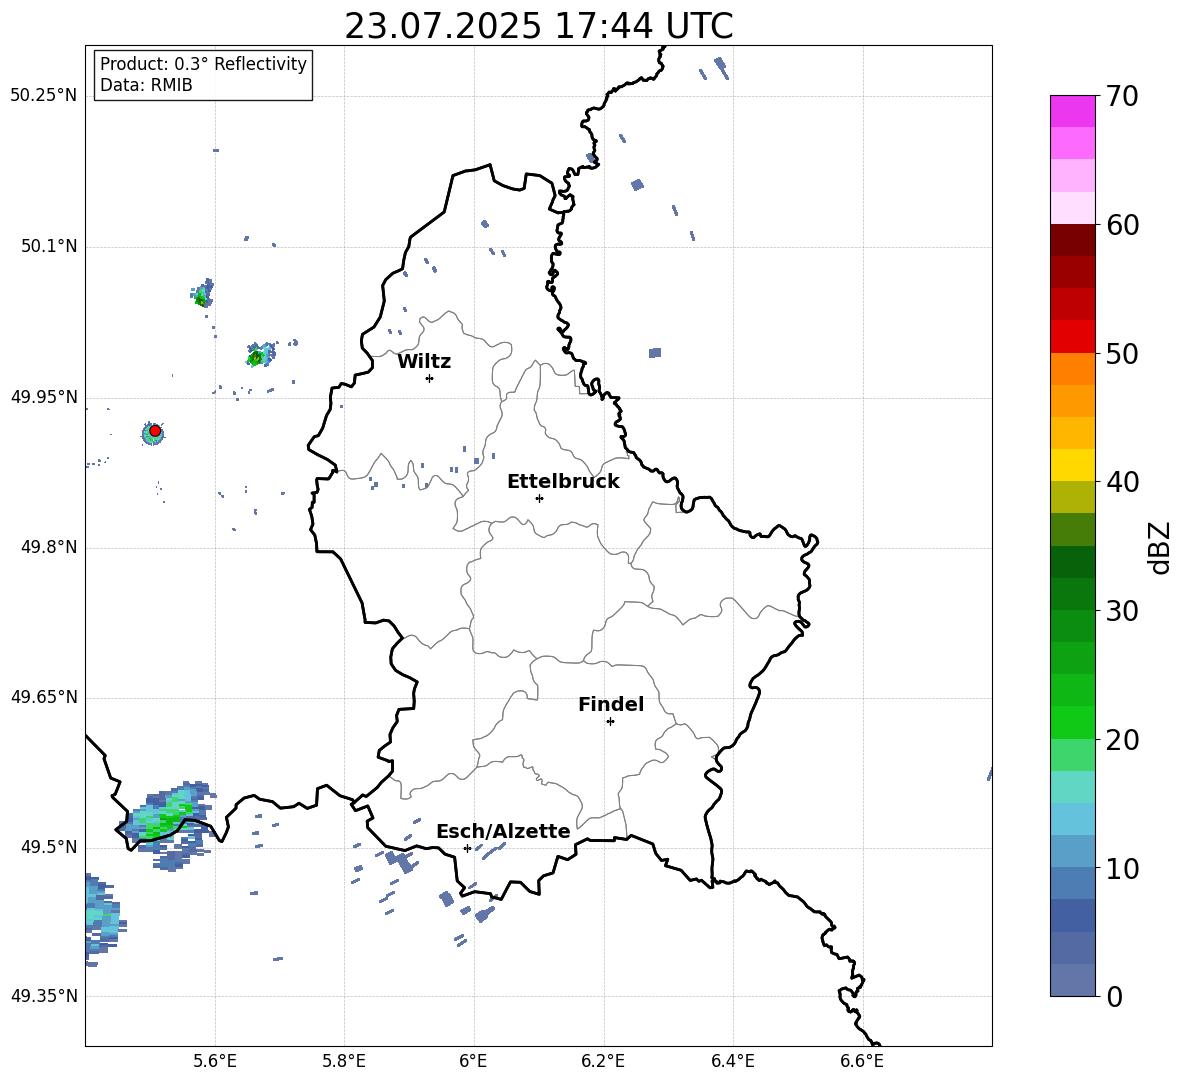
Task: Click the orange colorbar segment below 50
Action: pos(1072,368)
